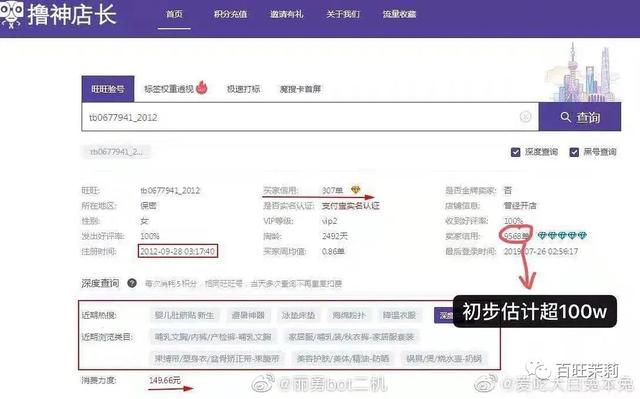Screen dimensions: 640x399
Task: Open the 关于我们 nav item
Action: point(343,14)
